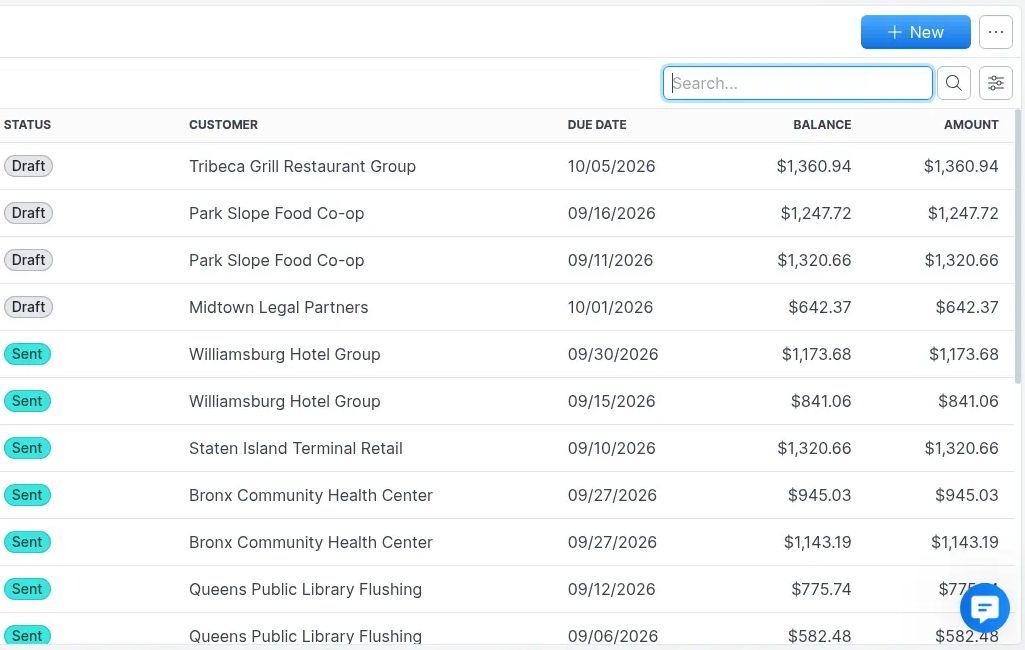Click Draft badge for Tribeca Grill row
Screen dimensions: 1025x650
[28, 166]
